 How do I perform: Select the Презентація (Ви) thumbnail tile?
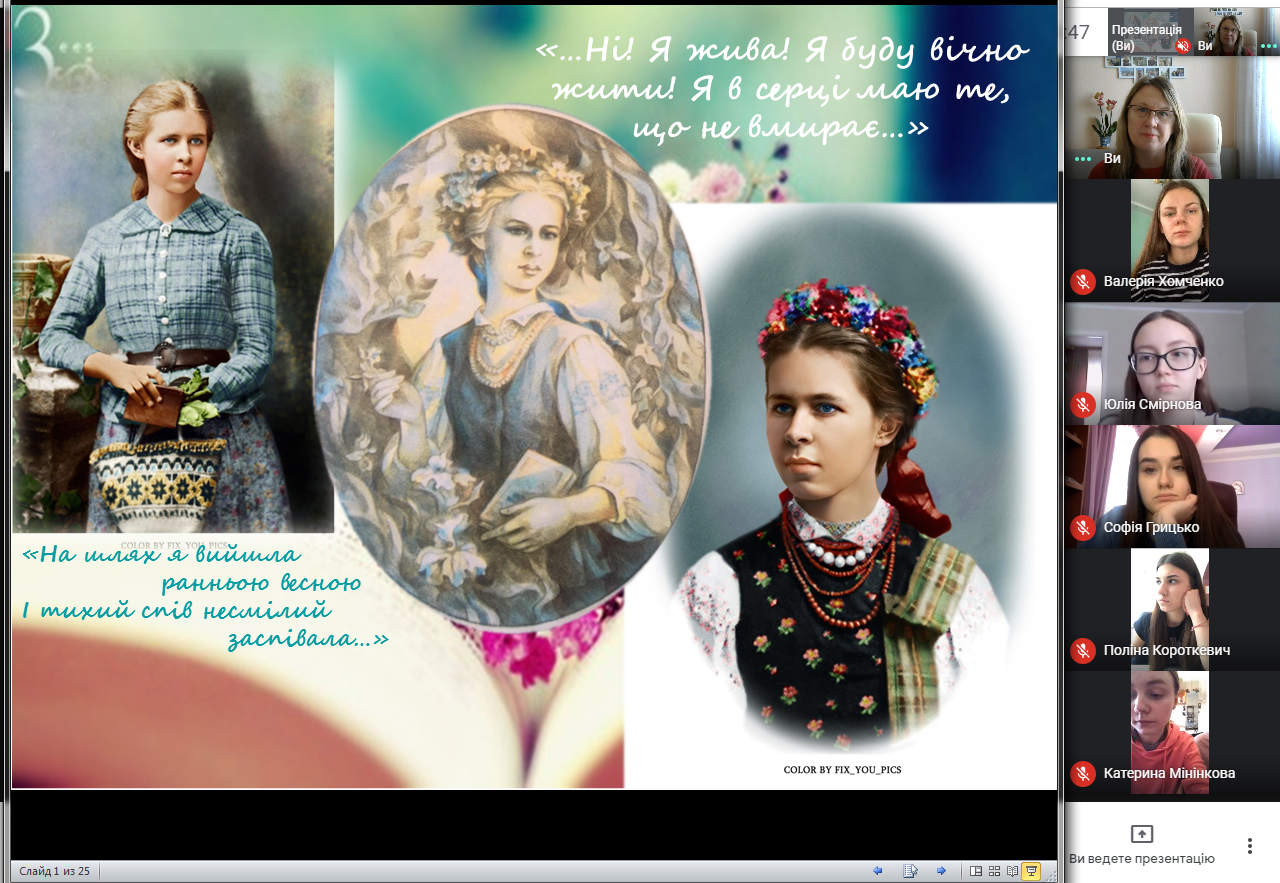point(1151,31)
